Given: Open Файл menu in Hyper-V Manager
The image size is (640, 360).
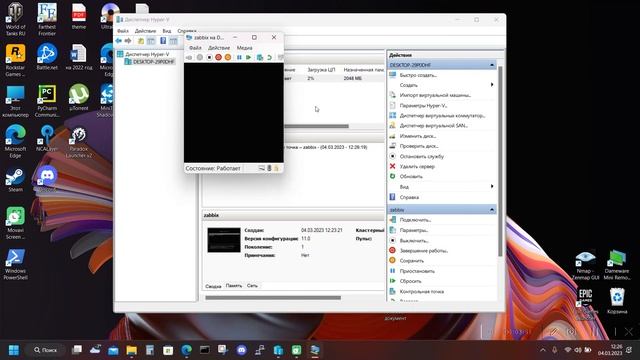Looking at the screenshot, I should pyautogui.click(x=123, y=31).
